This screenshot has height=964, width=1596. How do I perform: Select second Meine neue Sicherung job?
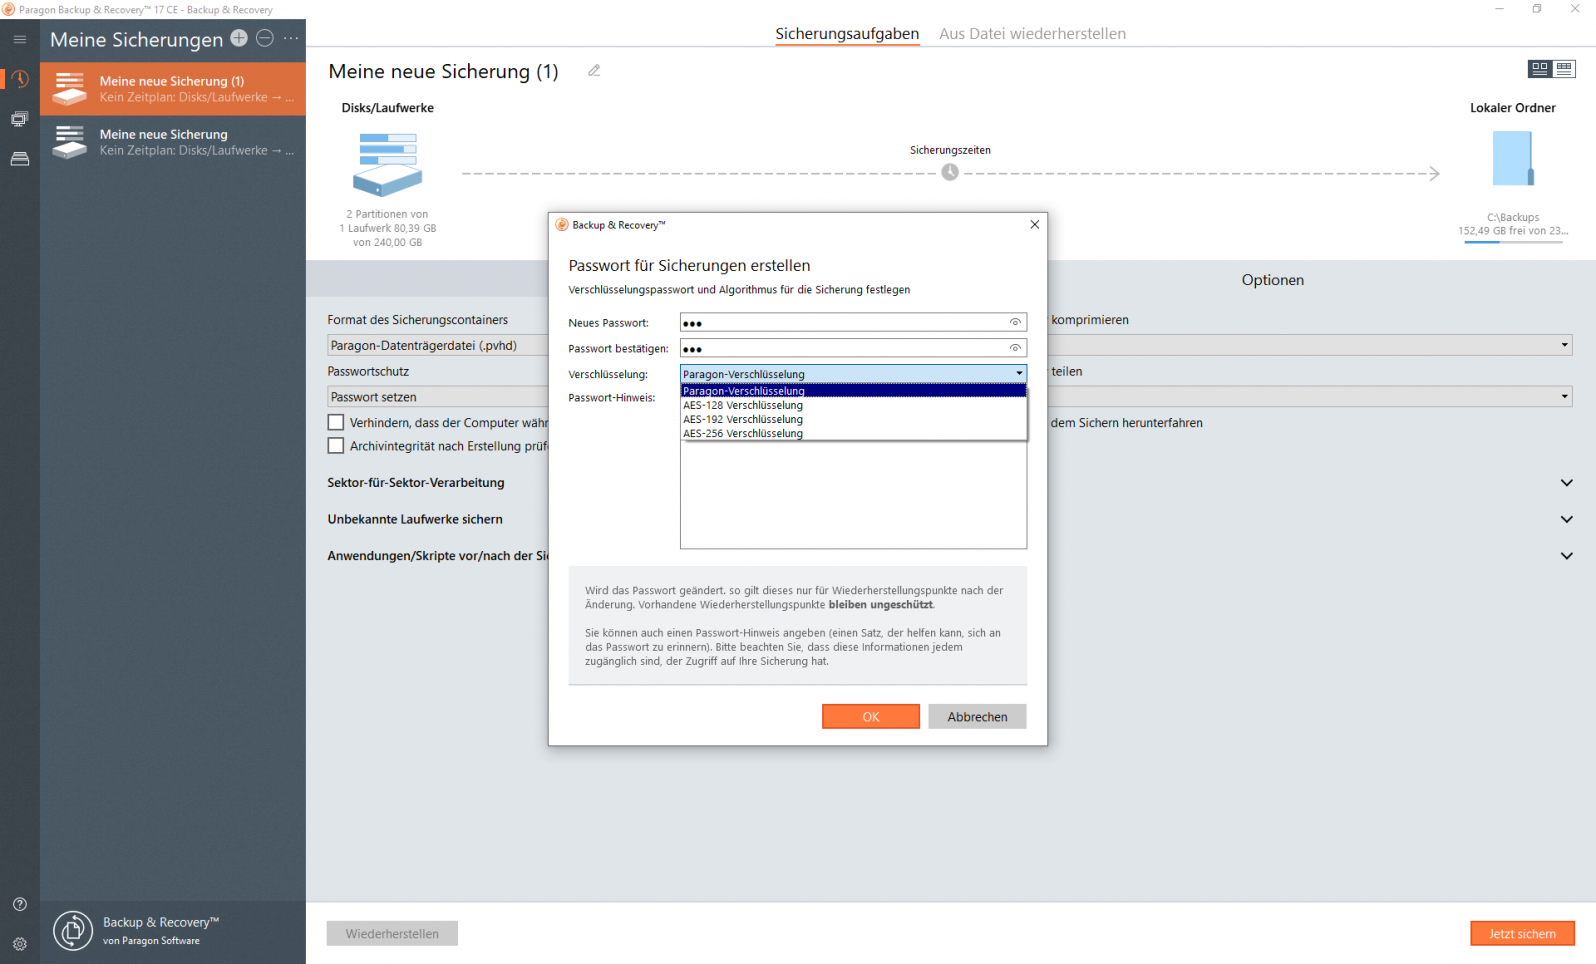(x=173, y=142)
